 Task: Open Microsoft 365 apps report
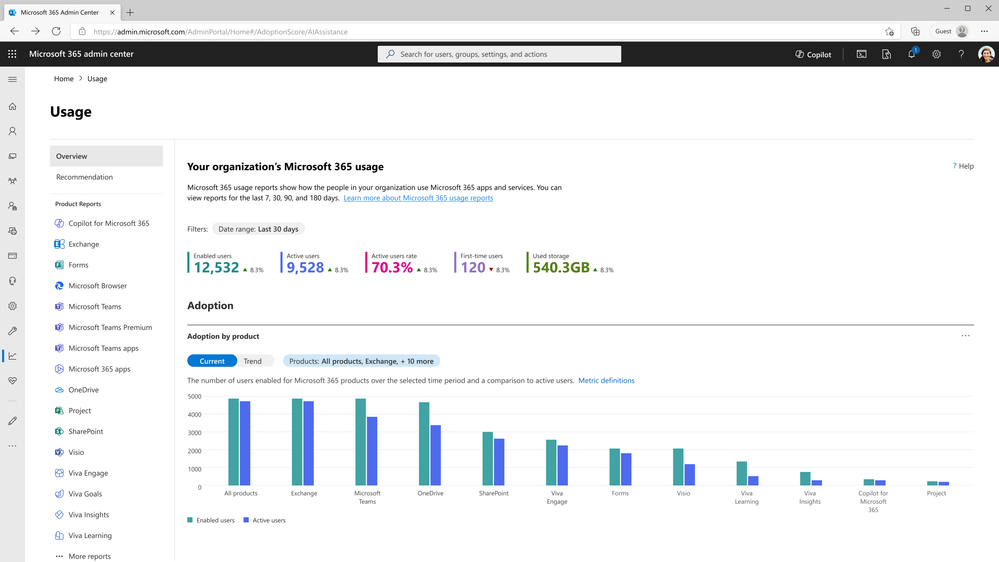point(92,369)
